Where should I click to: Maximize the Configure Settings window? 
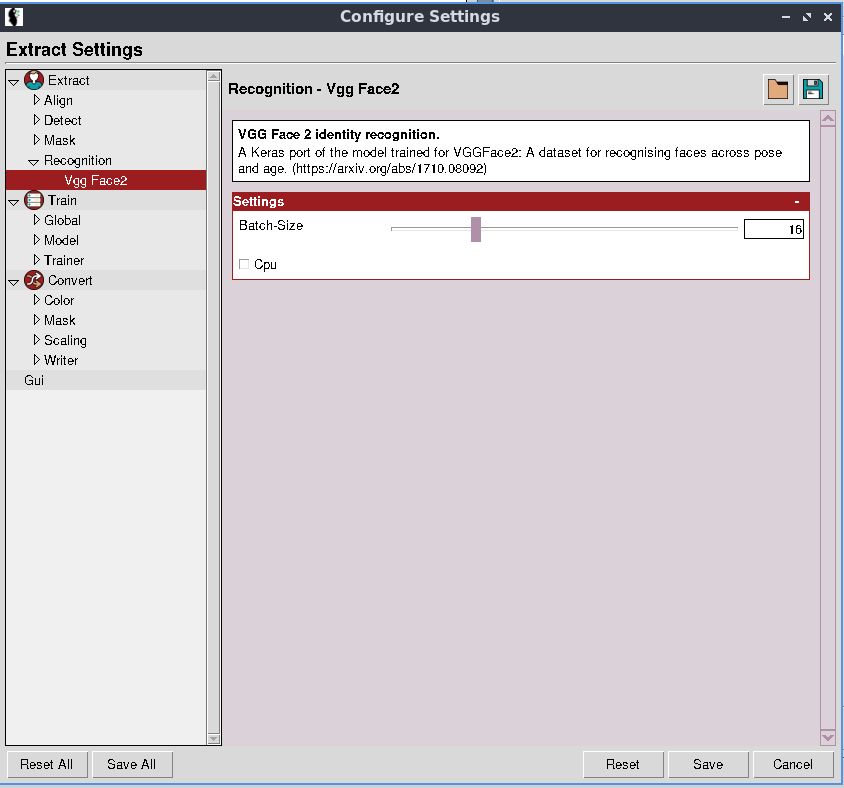click(x=807, y=17)
